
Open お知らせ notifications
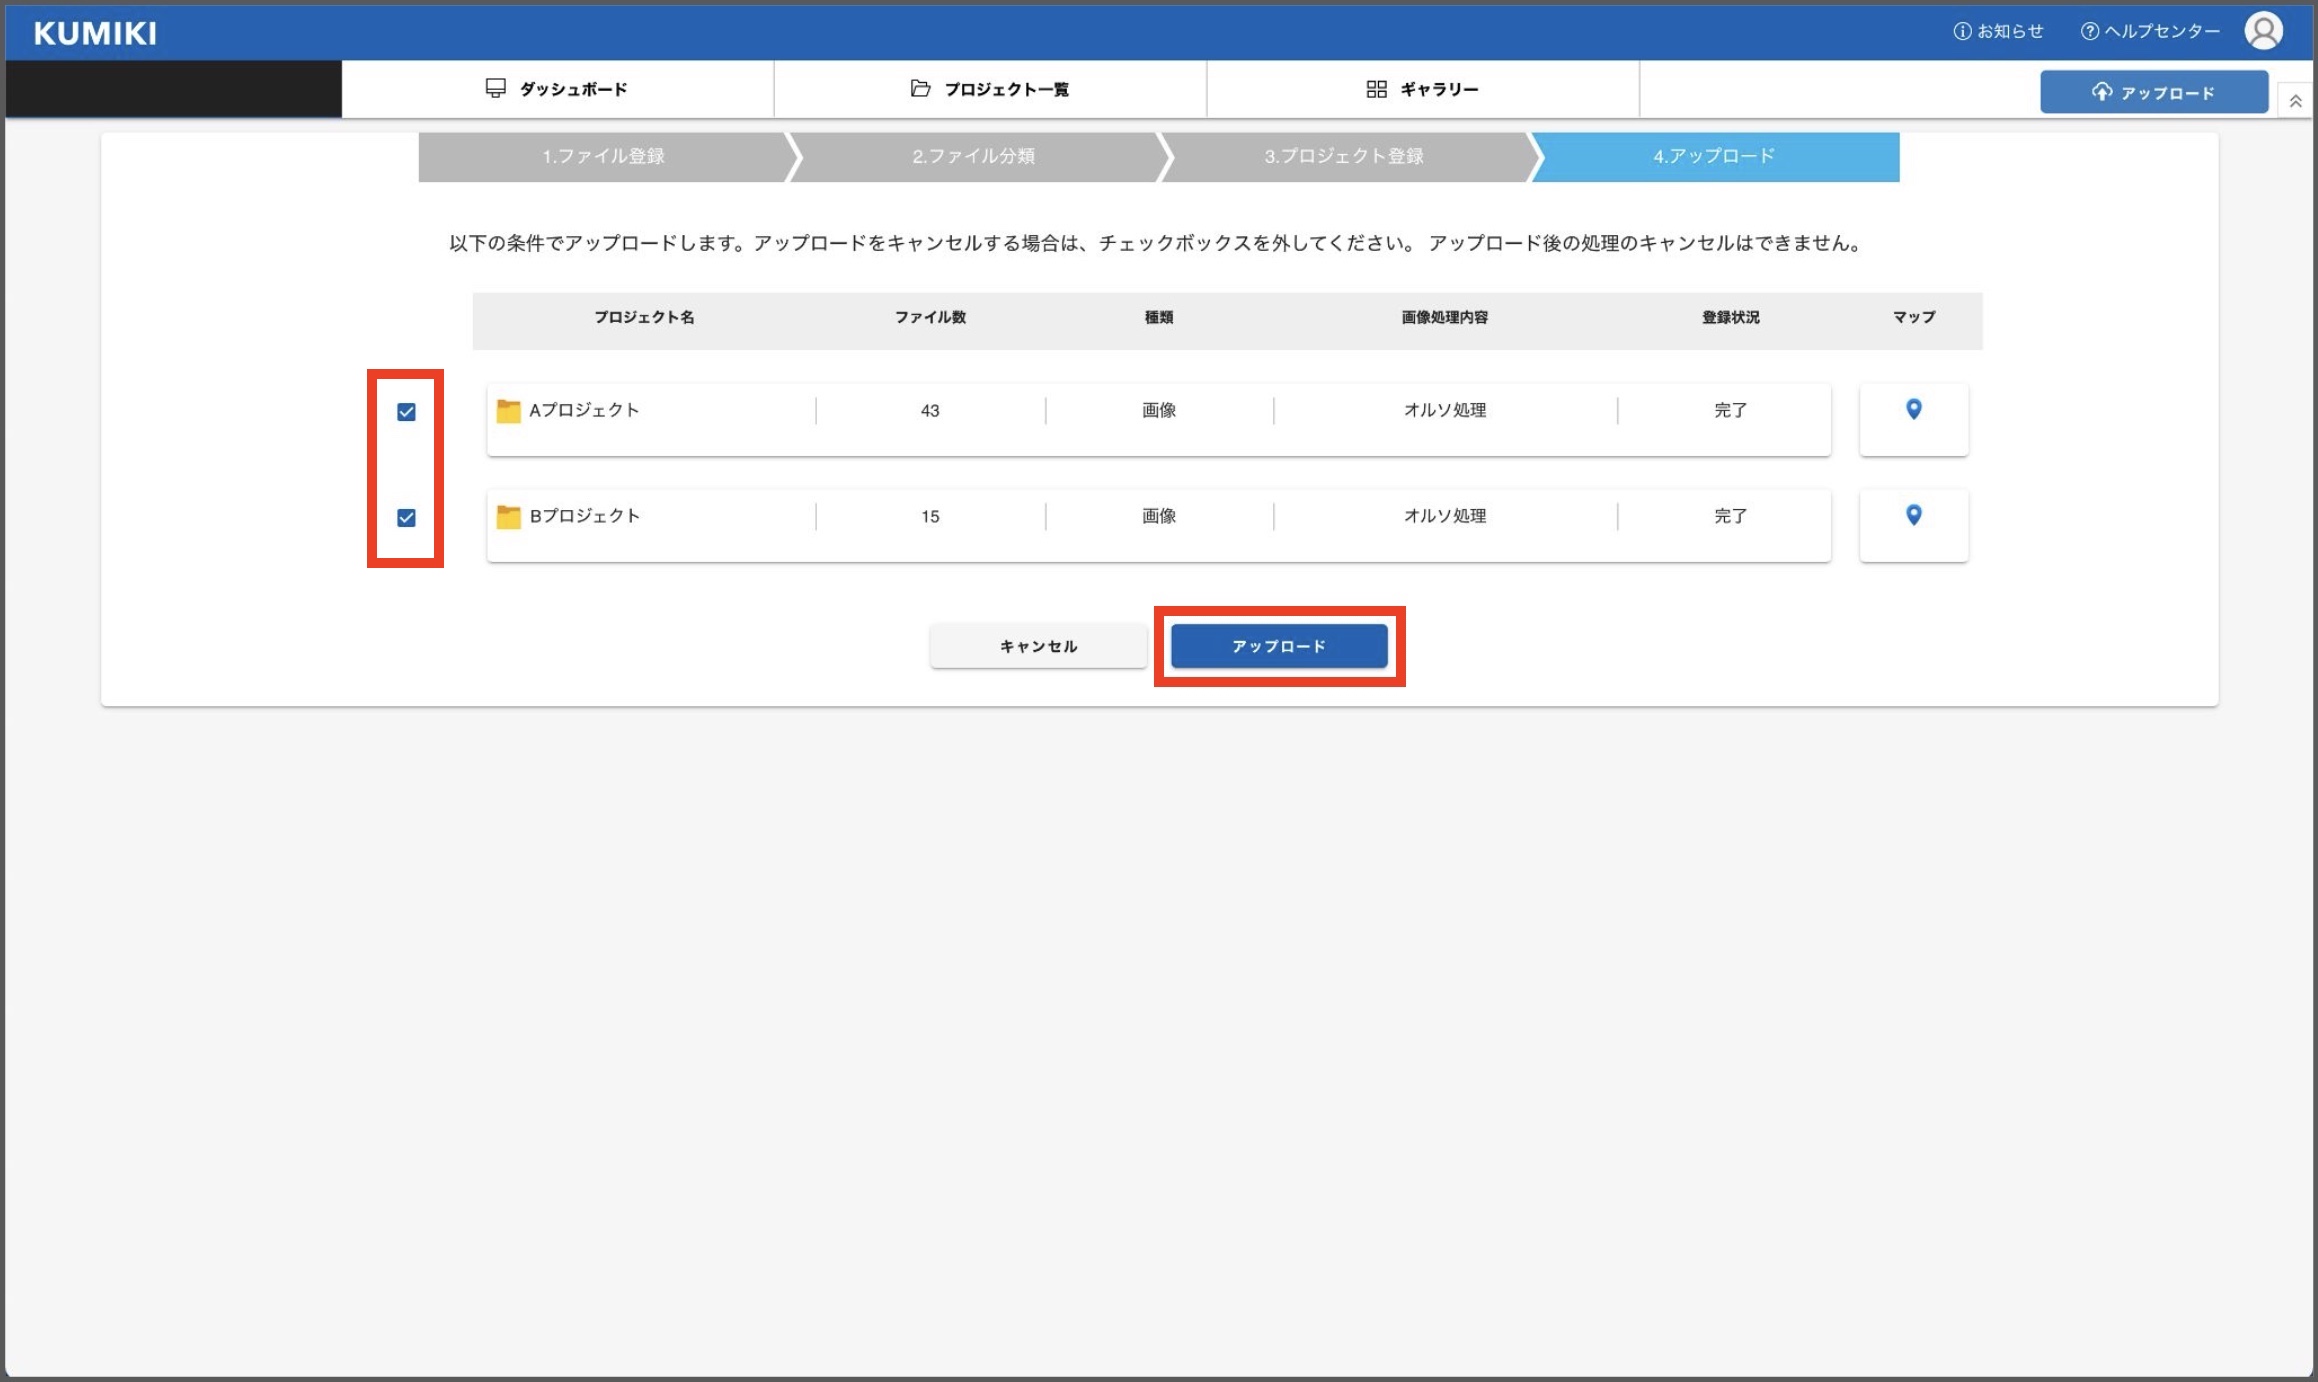pos(1998,31)
